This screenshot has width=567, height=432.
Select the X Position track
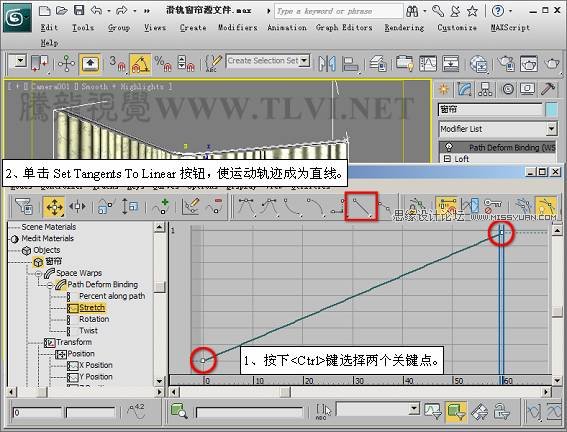coord(96,365)
